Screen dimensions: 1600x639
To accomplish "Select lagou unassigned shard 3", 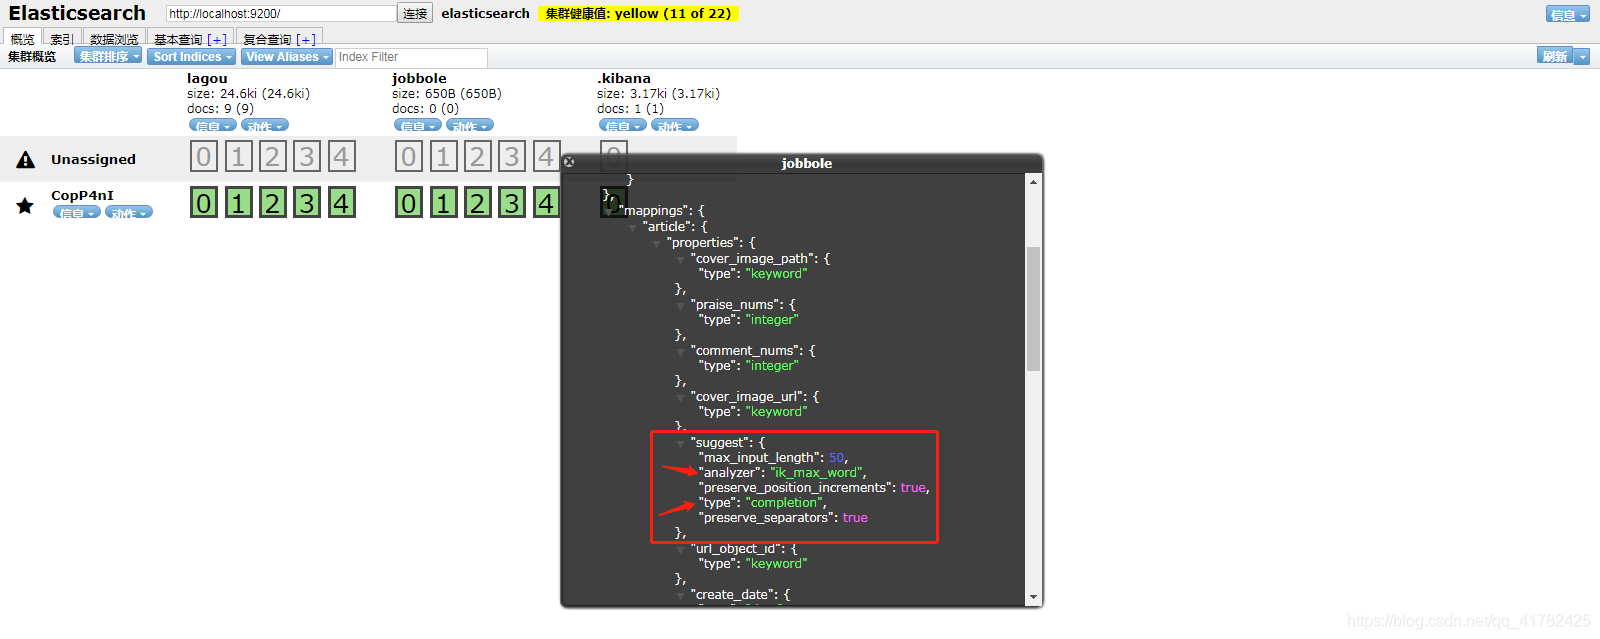I will [x=307, y=157].
